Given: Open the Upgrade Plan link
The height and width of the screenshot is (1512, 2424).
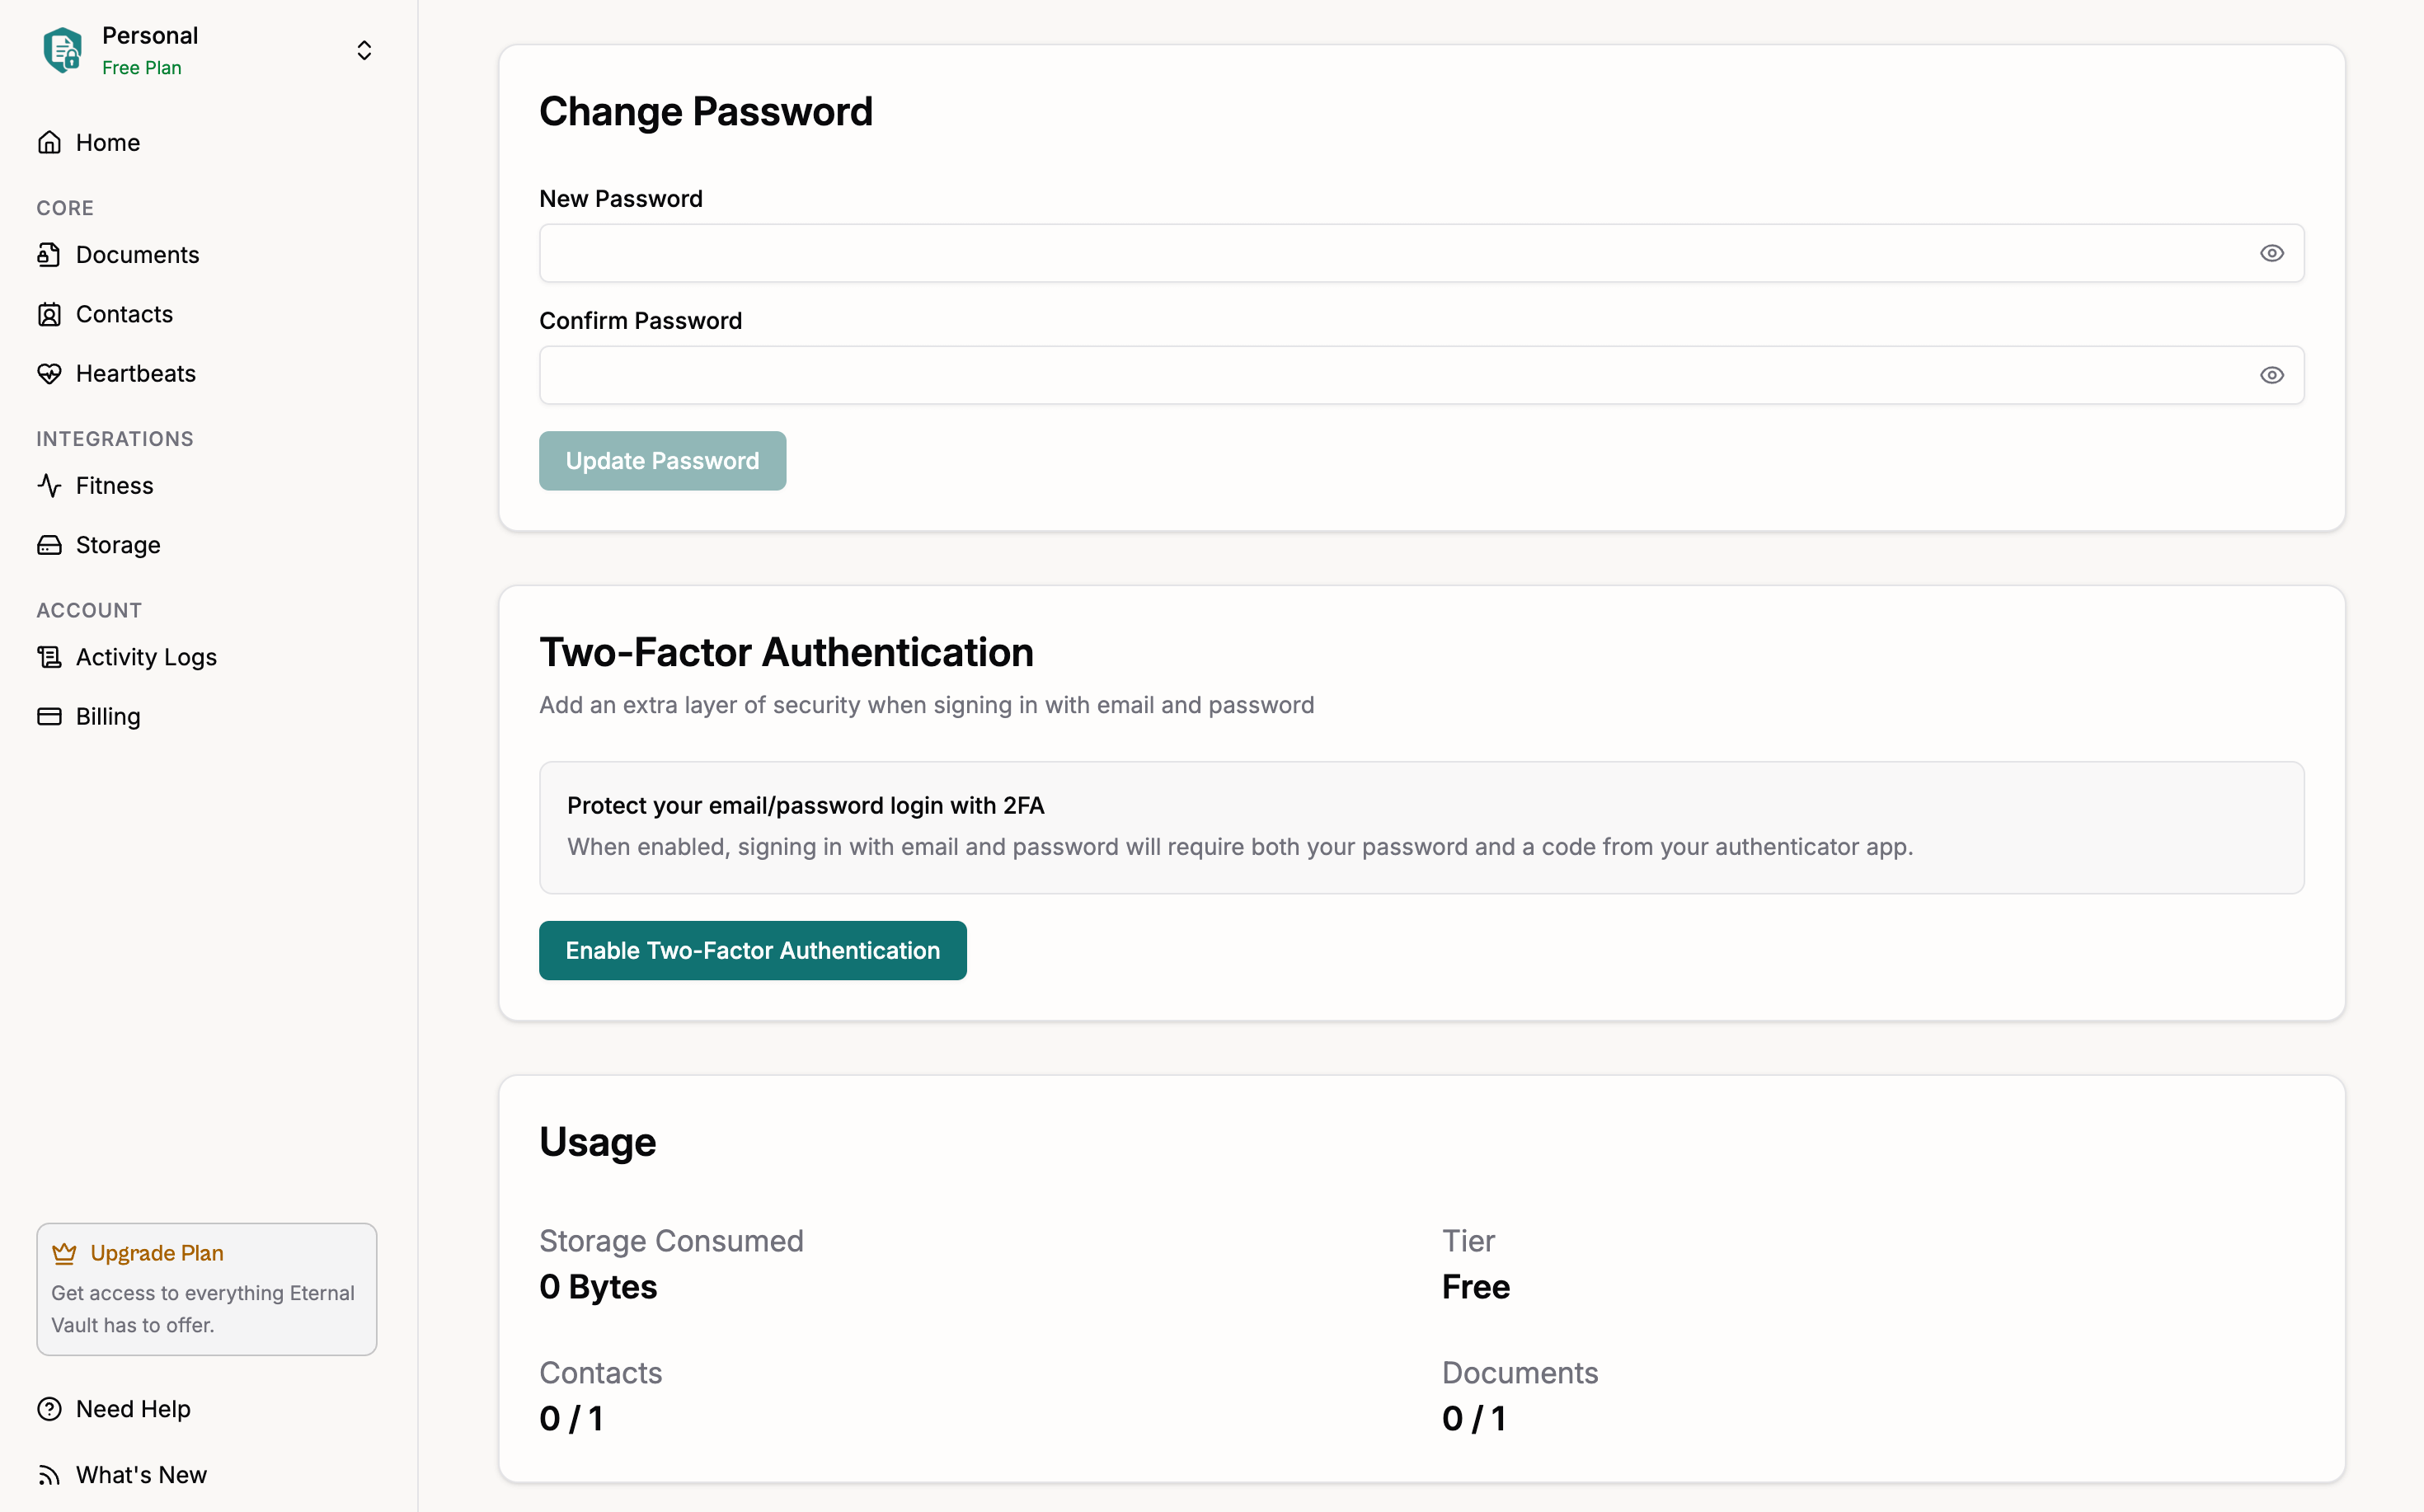Looking at the screenshot, I should pyautogui.click(x=157, y=1253).
